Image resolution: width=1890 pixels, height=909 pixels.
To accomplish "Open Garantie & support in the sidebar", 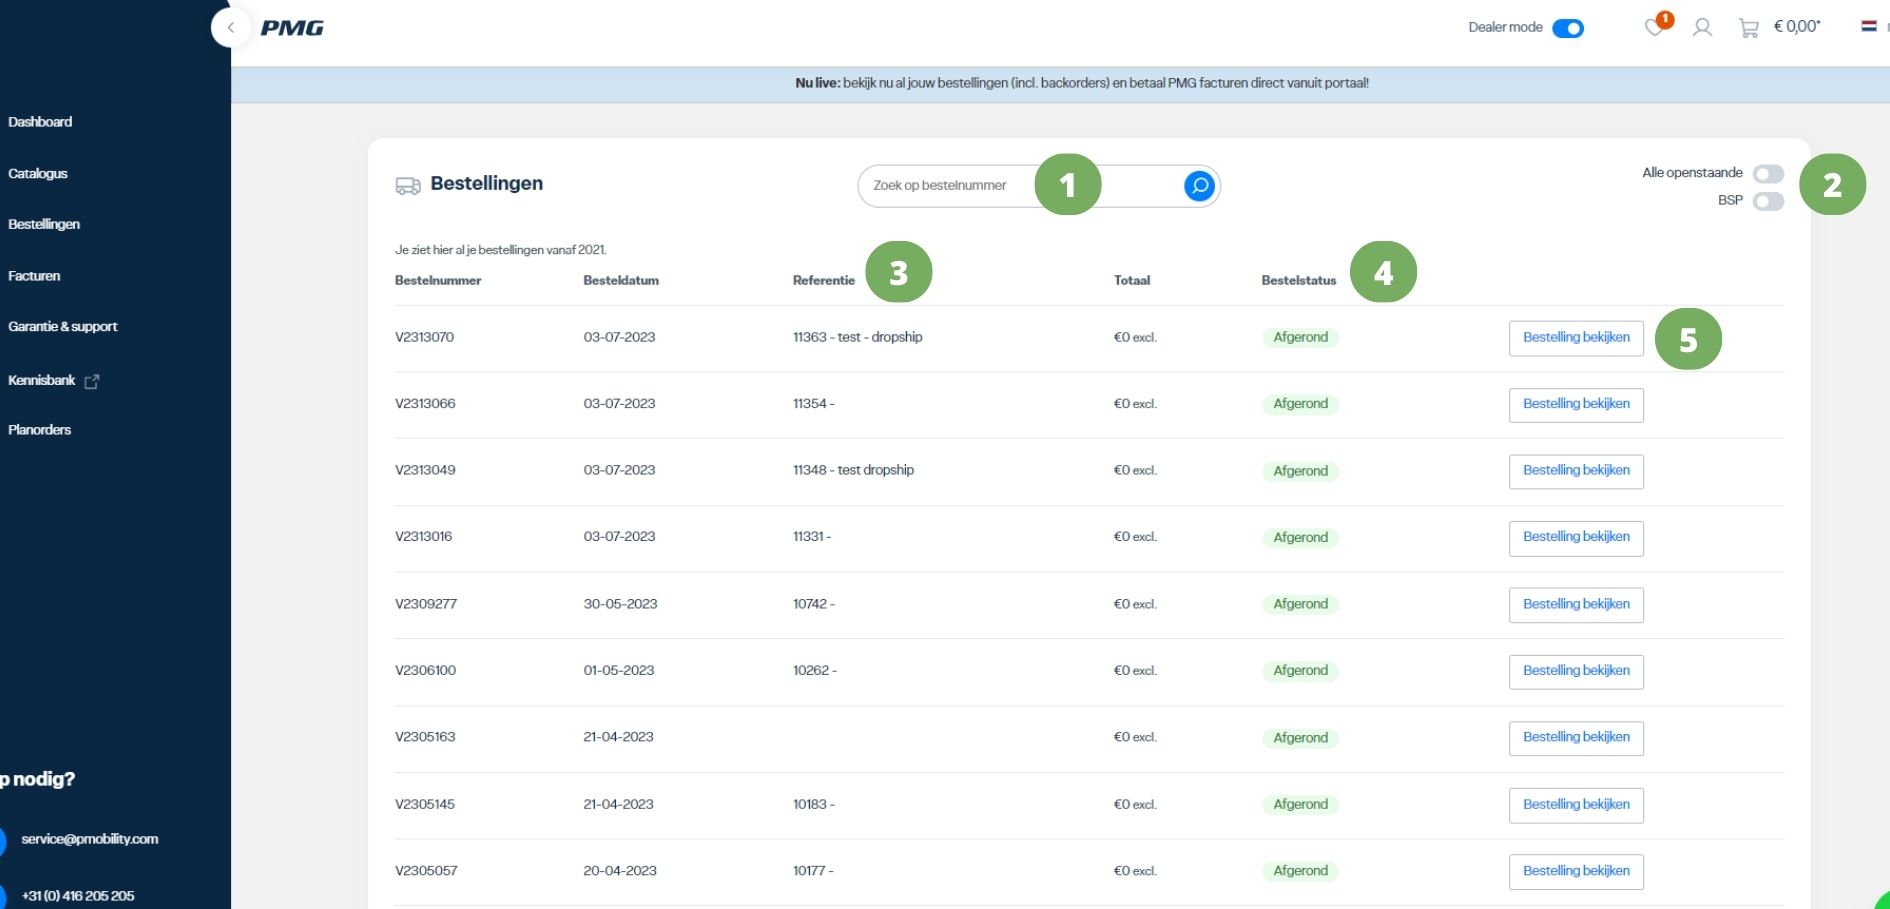I will pyautogui.click(x=62, y=327).
